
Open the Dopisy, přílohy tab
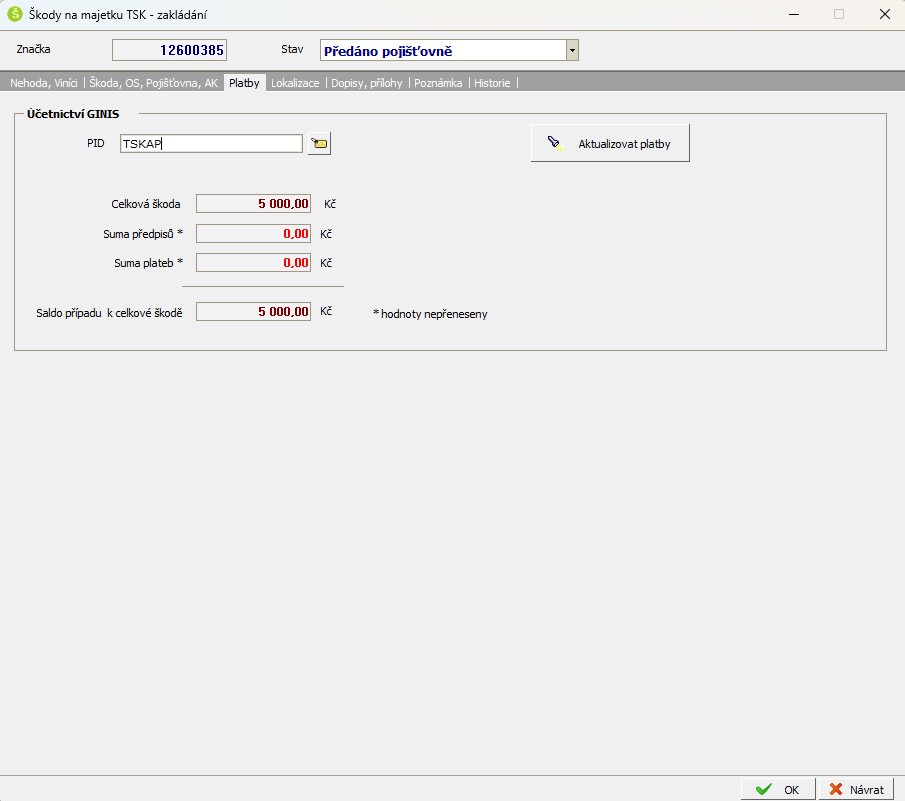(366, 83)
